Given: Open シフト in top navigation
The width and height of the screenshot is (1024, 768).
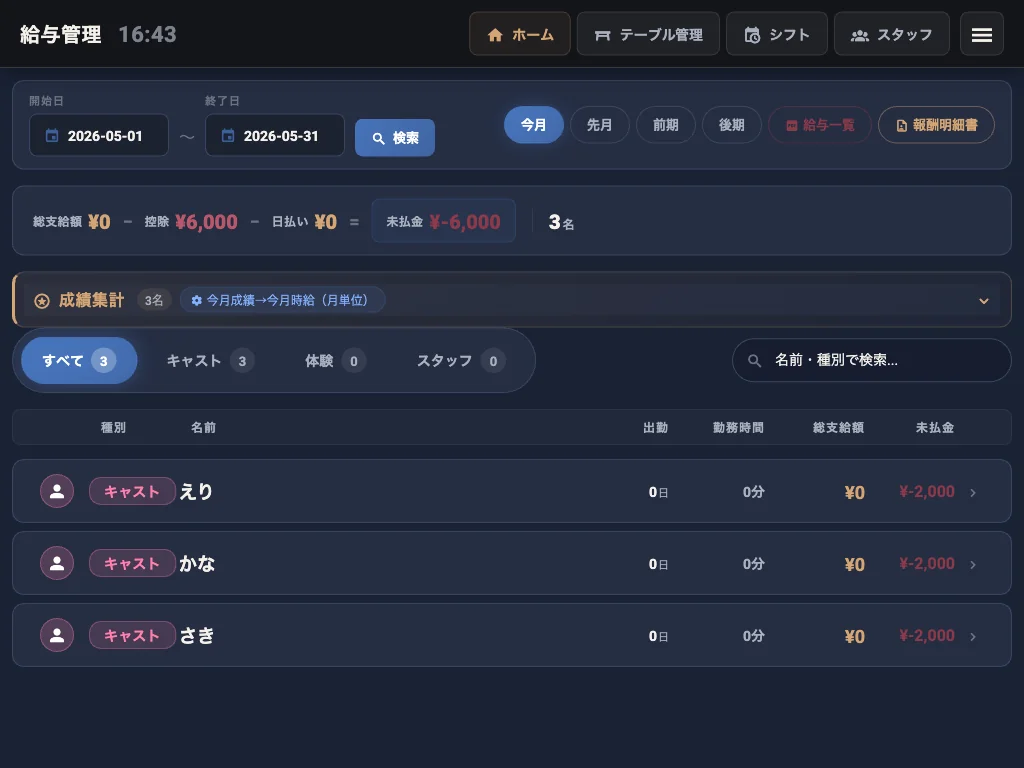Looking at the screenshot, I should tap(776, 34).
